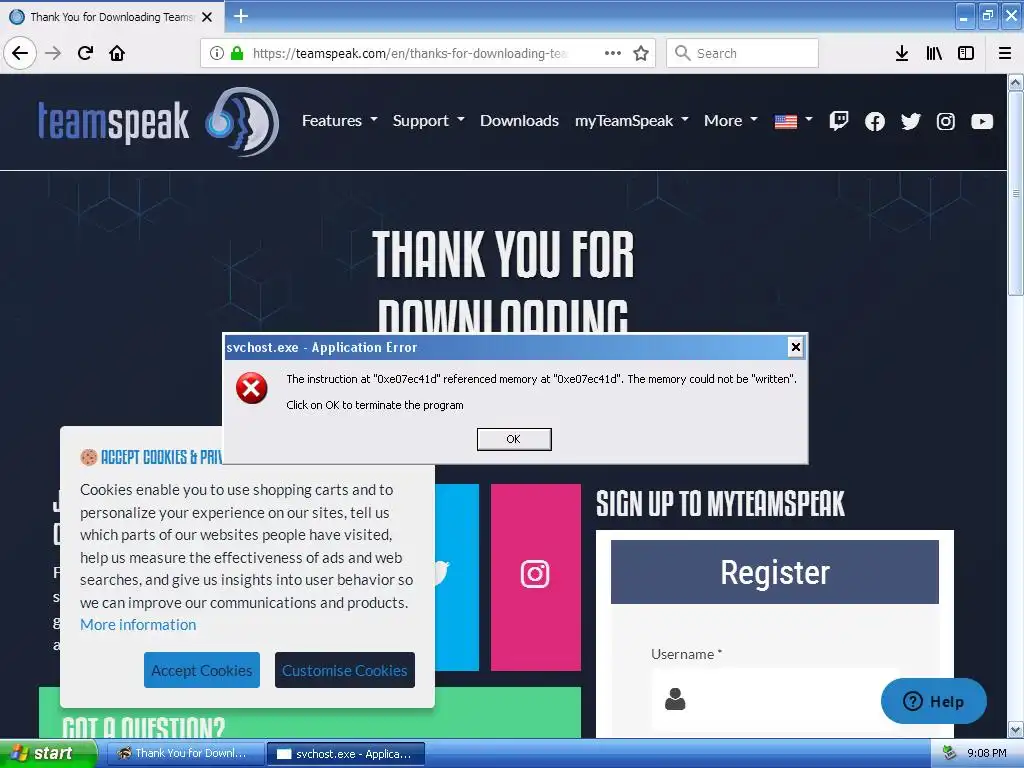Click Customise Cookies button
1024x768 pixels.
pyautogui.click(x=345, y=670)
